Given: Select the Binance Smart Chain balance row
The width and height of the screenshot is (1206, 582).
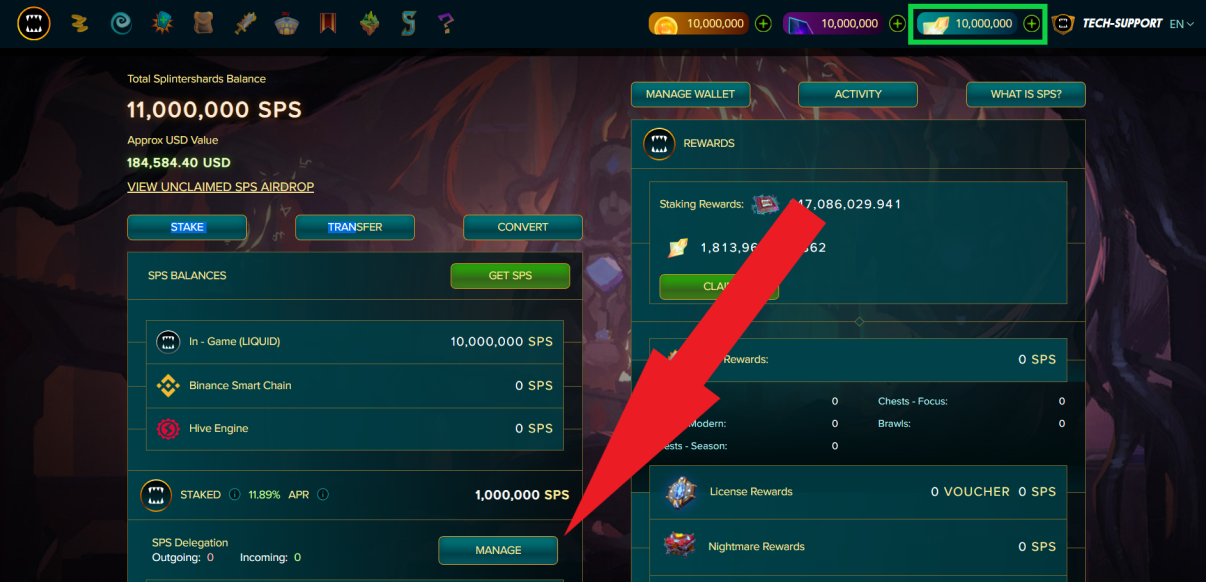Looking at the screenshot, I should (355, 385).
